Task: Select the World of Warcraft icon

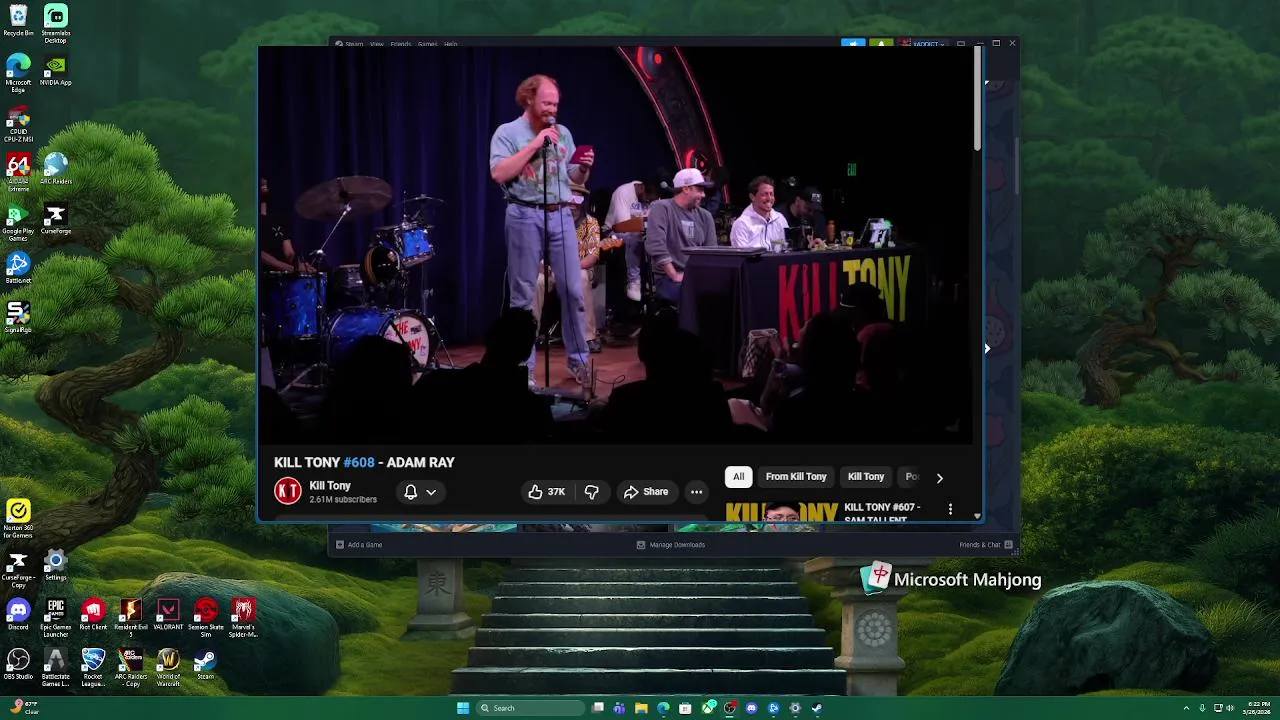Action: [x=168, y=667]
